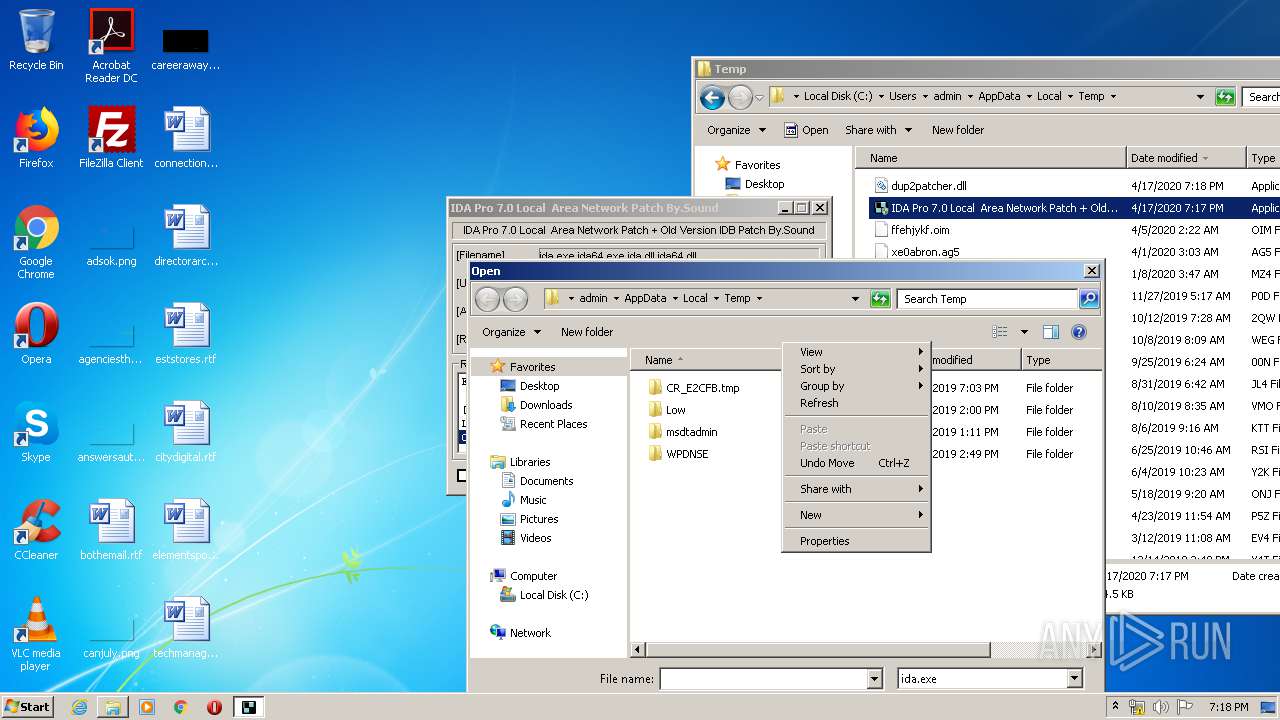The height and width of the screenshot is (720, 1280).
Task: Select the connection document on desktop
Action: 186,138
